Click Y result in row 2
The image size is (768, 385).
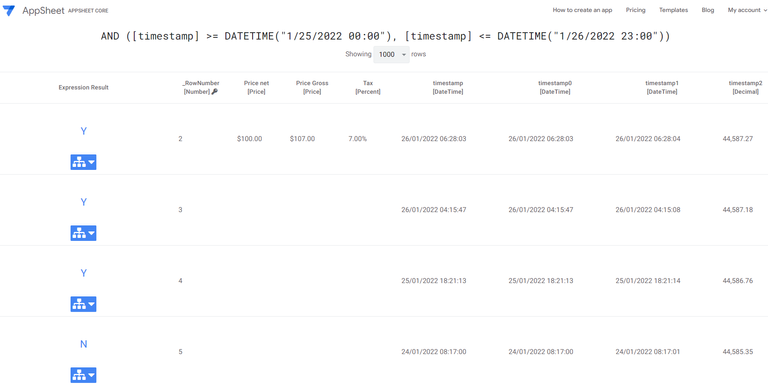[84, 131]
